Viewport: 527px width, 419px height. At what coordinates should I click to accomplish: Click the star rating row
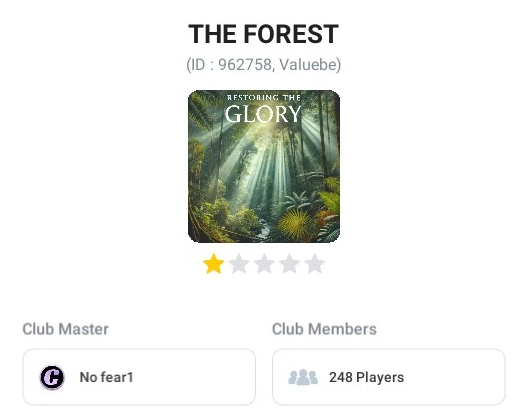264,264
